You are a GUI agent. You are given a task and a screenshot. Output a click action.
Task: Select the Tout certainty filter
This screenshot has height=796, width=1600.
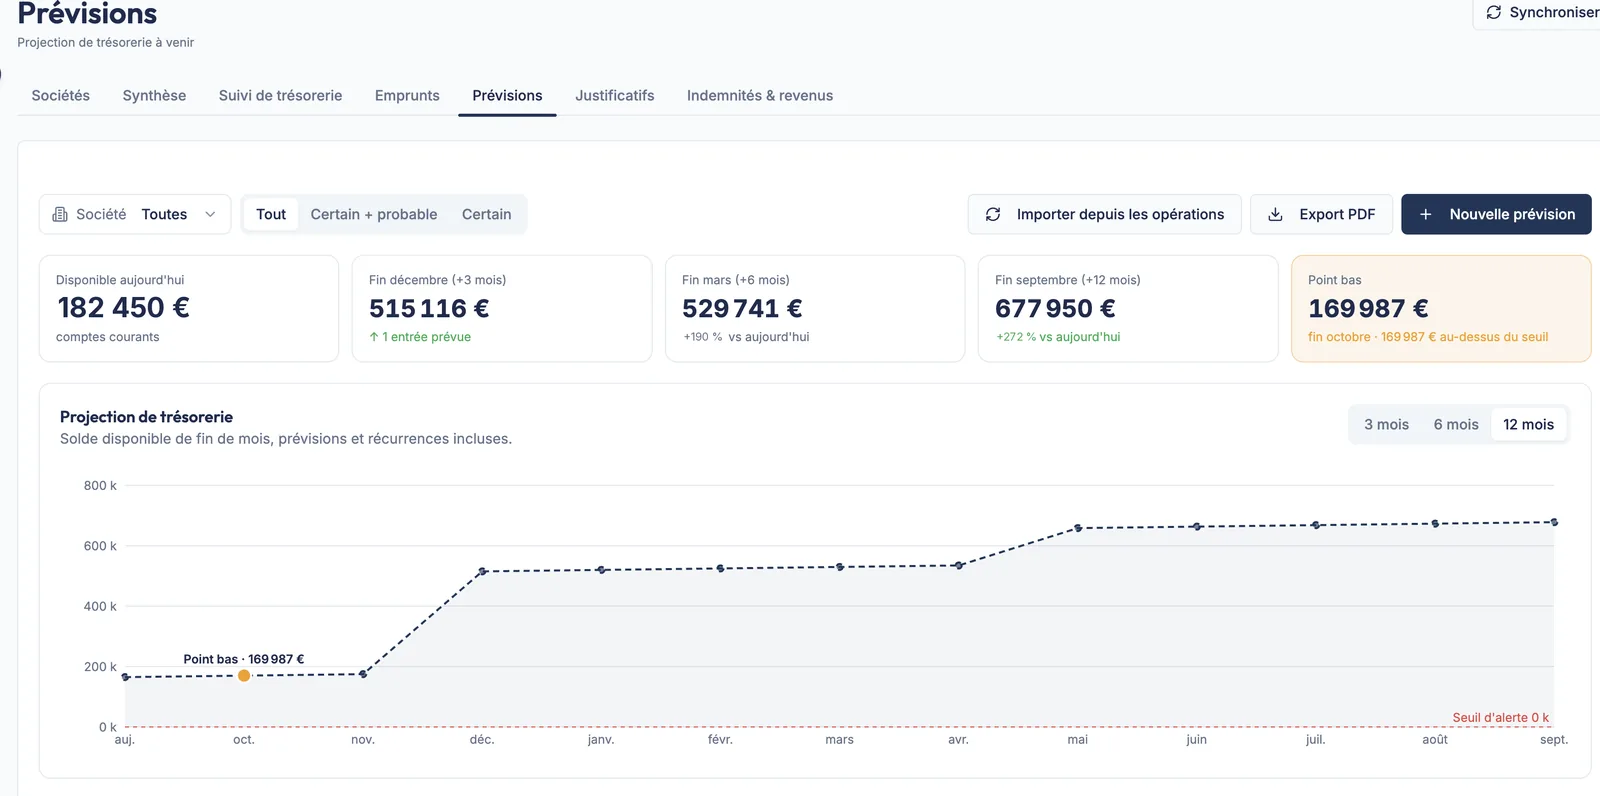click(x=271, y=215)
